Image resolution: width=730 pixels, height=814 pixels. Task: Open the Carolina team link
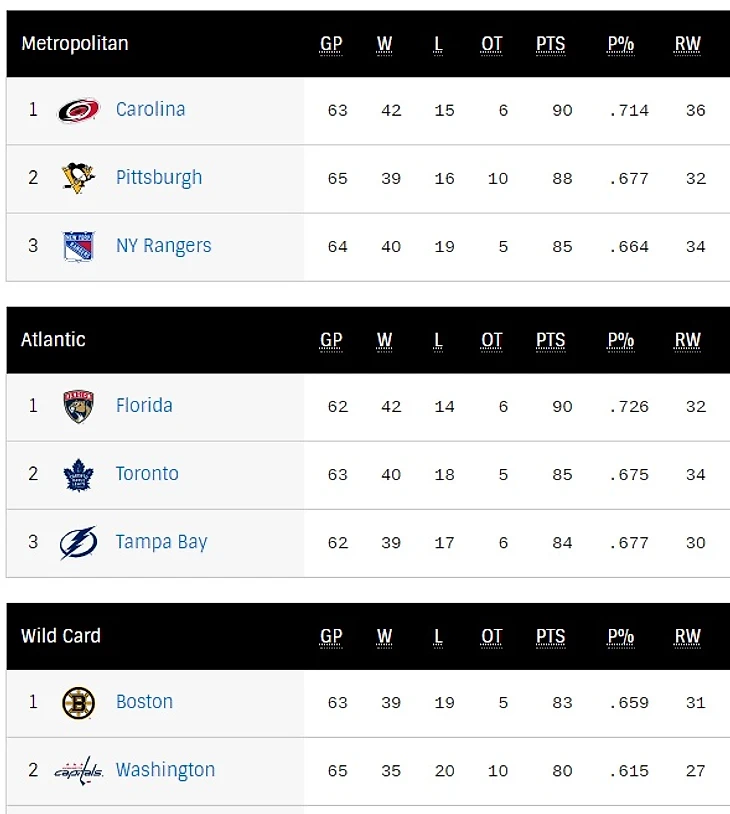click(x=150, y=110)
